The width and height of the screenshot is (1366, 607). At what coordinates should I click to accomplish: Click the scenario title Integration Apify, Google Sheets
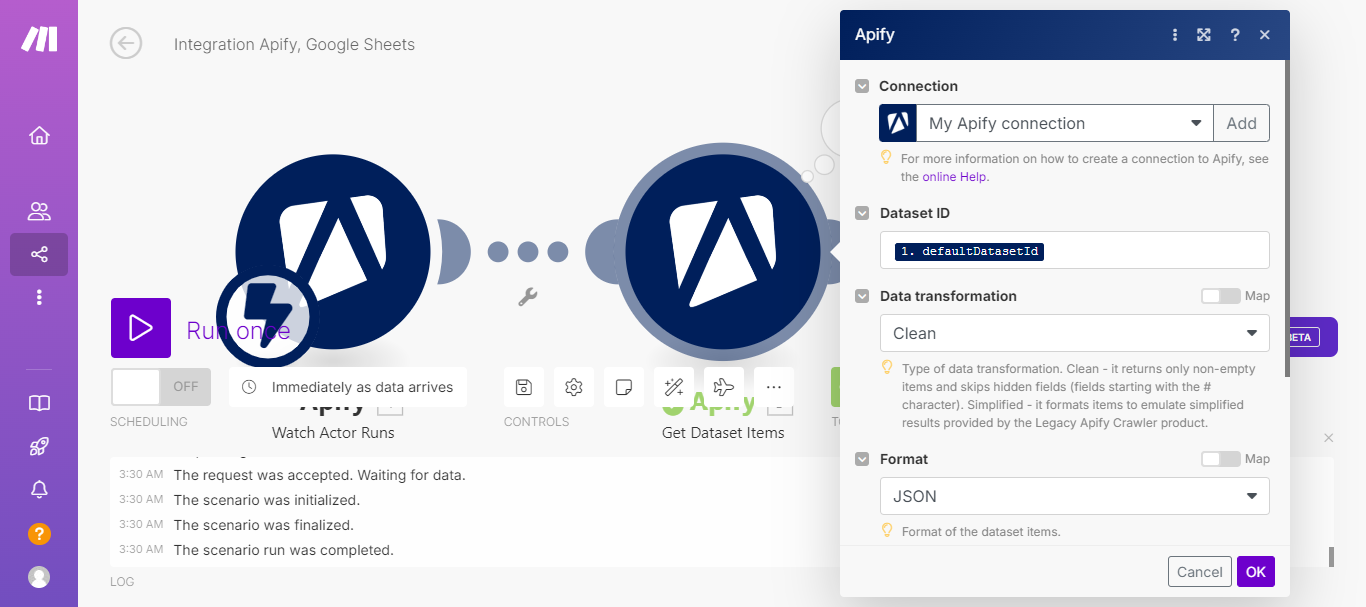pyautogui.click(x=294, y=44)
